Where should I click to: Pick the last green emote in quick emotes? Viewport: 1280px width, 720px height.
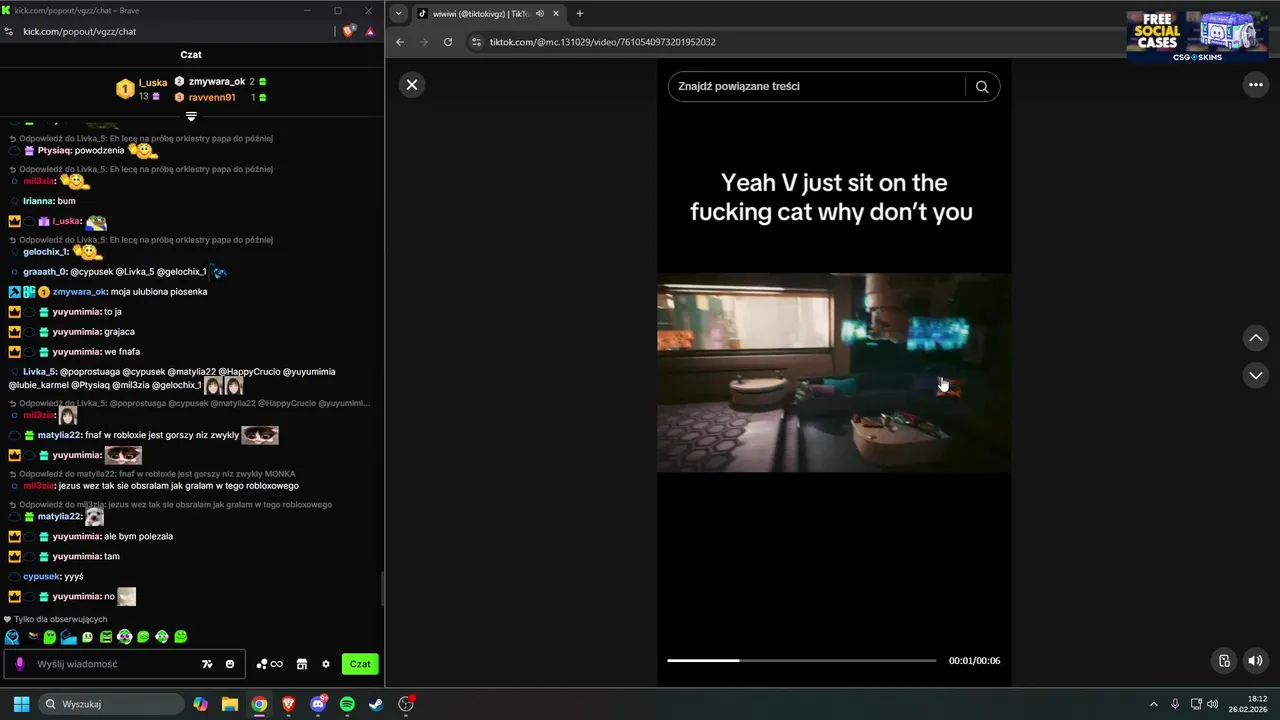180,636
